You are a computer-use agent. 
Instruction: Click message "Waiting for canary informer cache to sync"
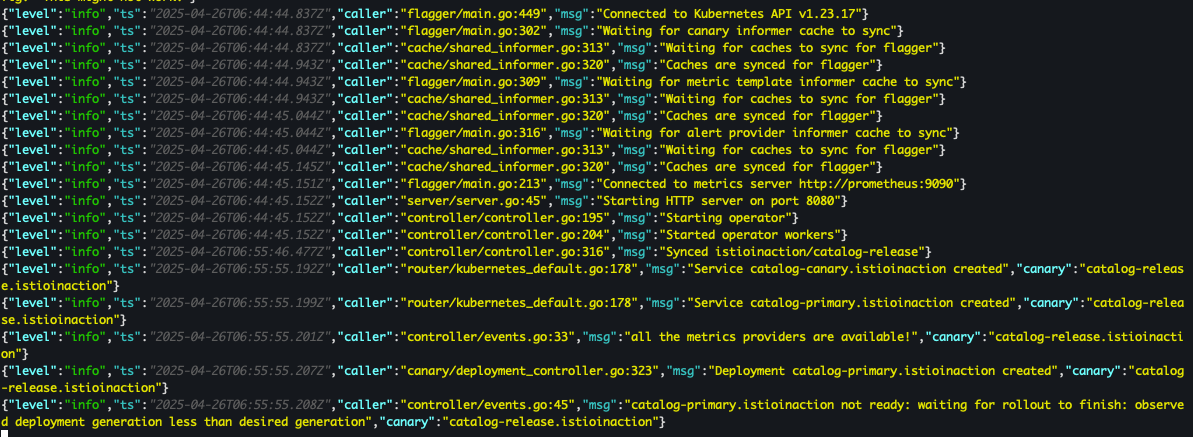click(x=751, y=30)
